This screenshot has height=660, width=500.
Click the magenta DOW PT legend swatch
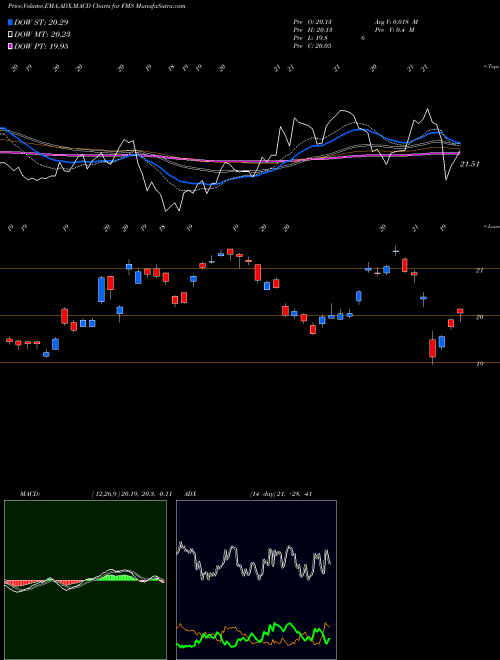pos(11,46)
